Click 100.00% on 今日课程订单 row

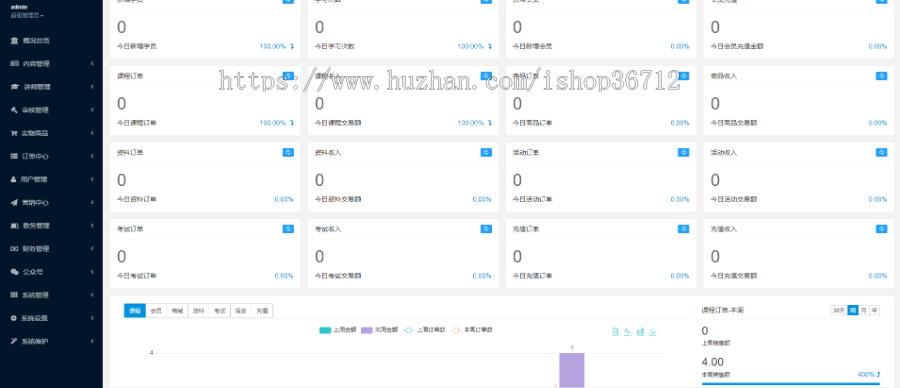[x=273, y=123]
